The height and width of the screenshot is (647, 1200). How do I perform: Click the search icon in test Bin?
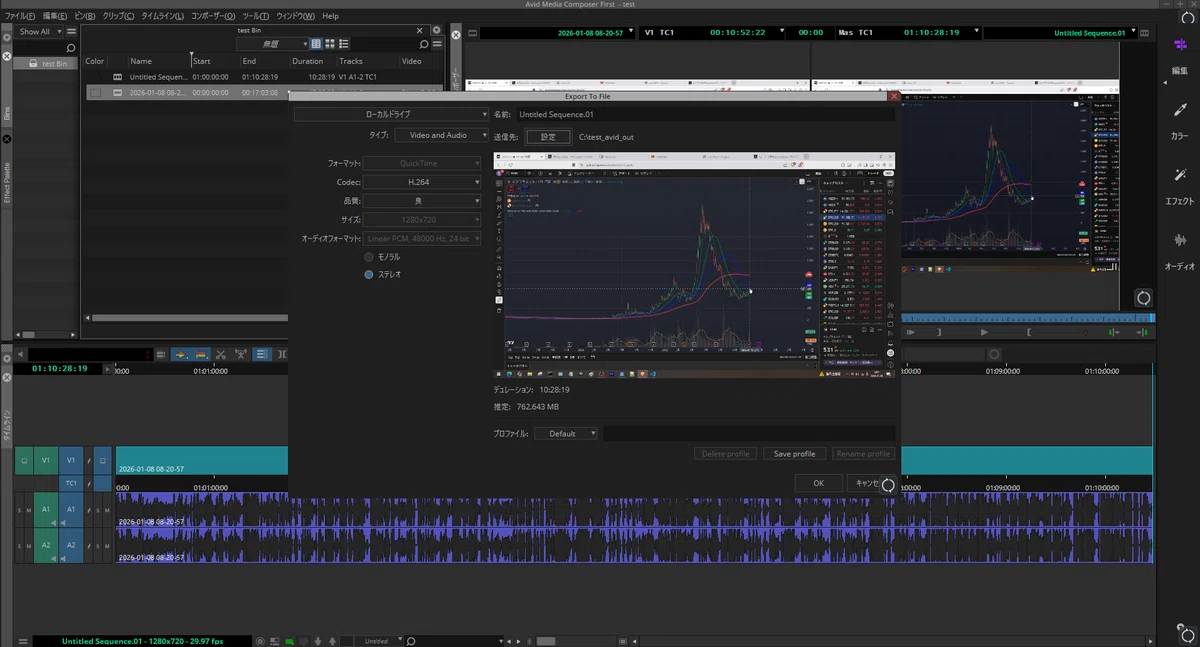(x=424, y=44)
